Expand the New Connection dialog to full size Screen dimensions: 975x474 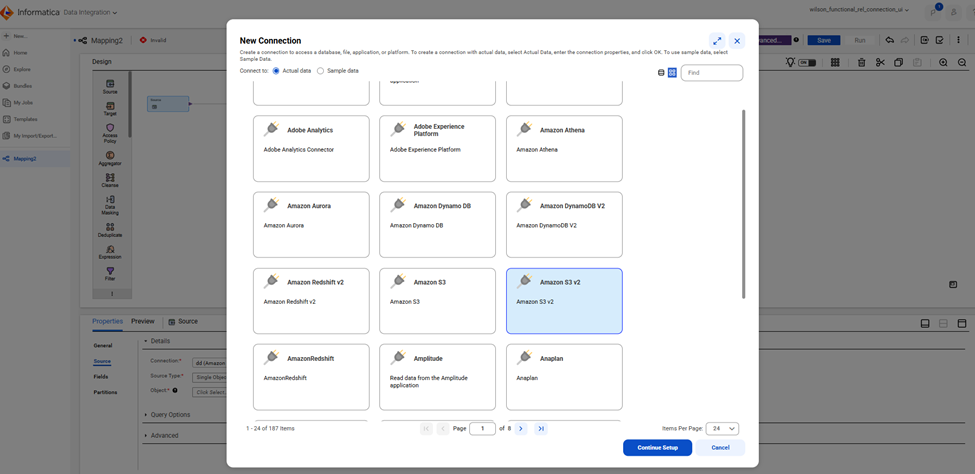[717, 41]
